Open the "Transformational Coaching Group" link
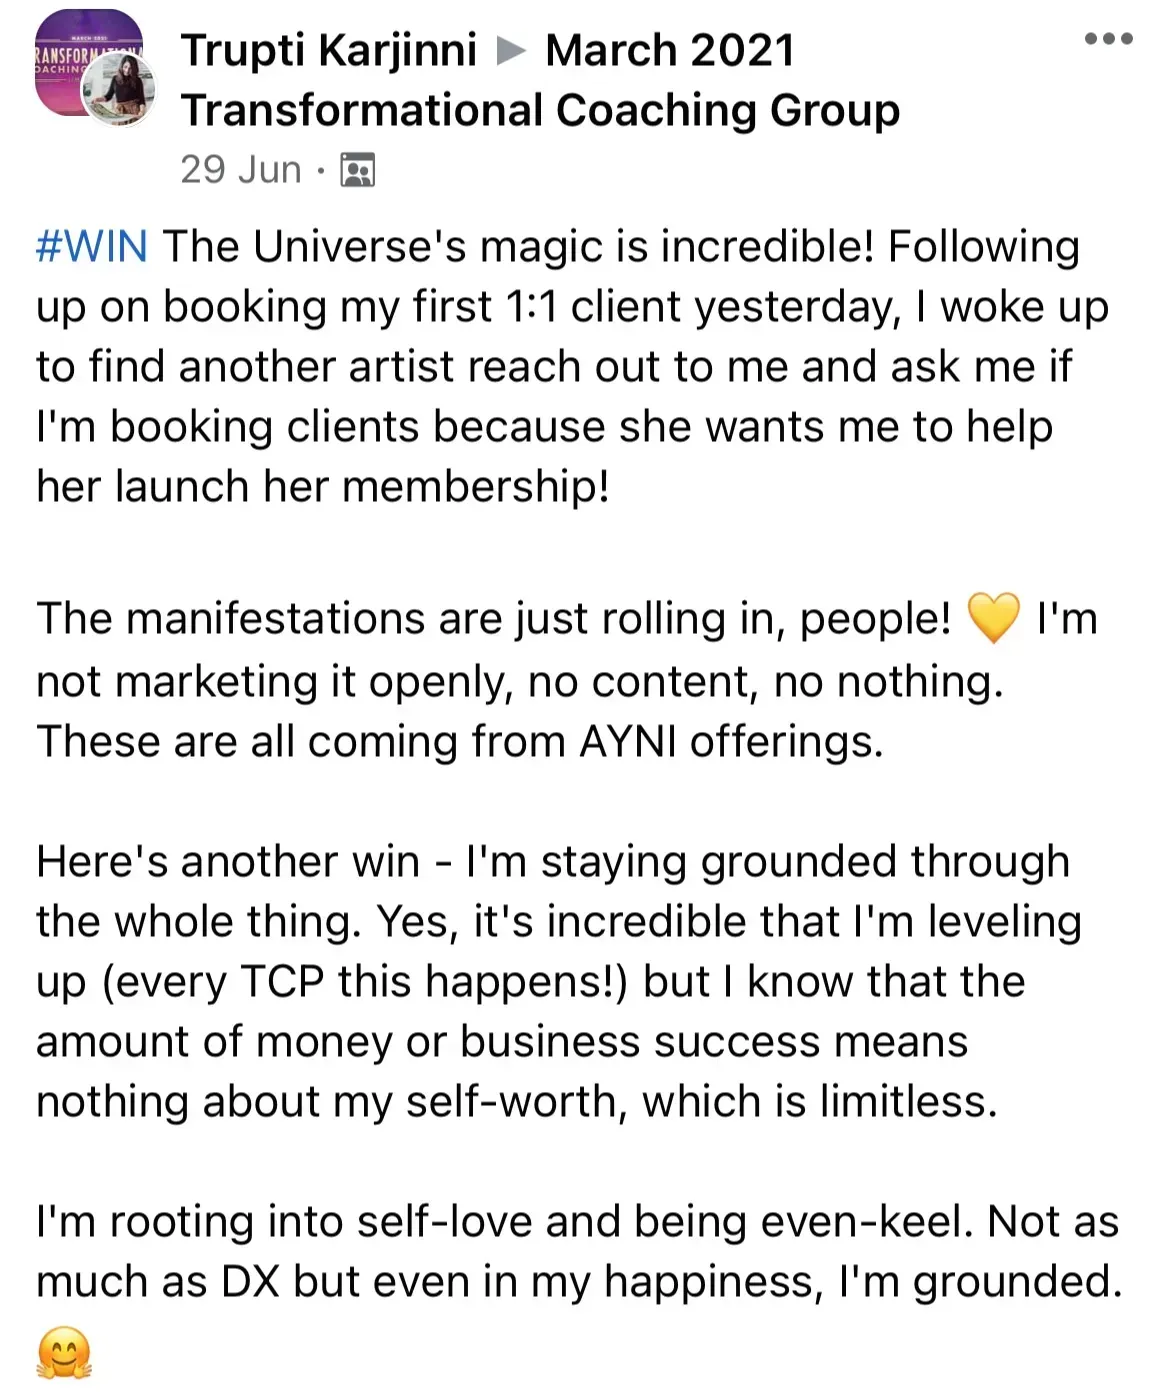 540,110
